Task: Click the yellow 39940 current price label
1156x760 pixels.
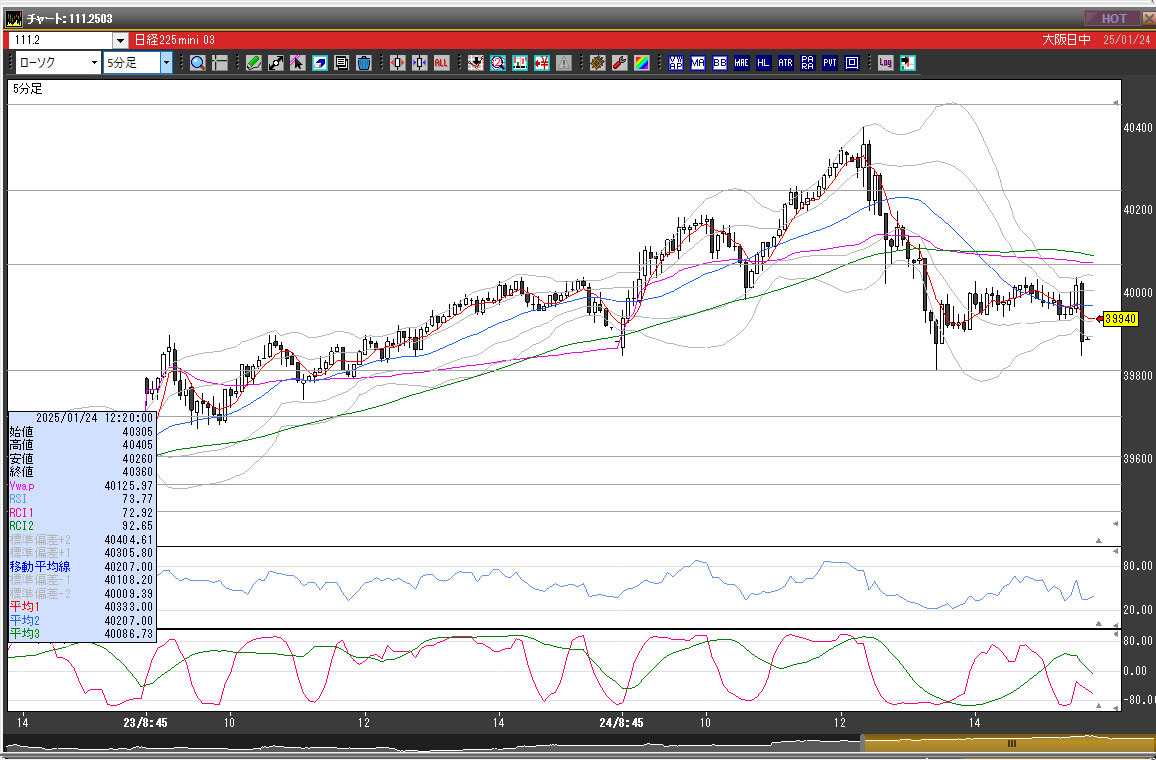Action: point(1120,319)
